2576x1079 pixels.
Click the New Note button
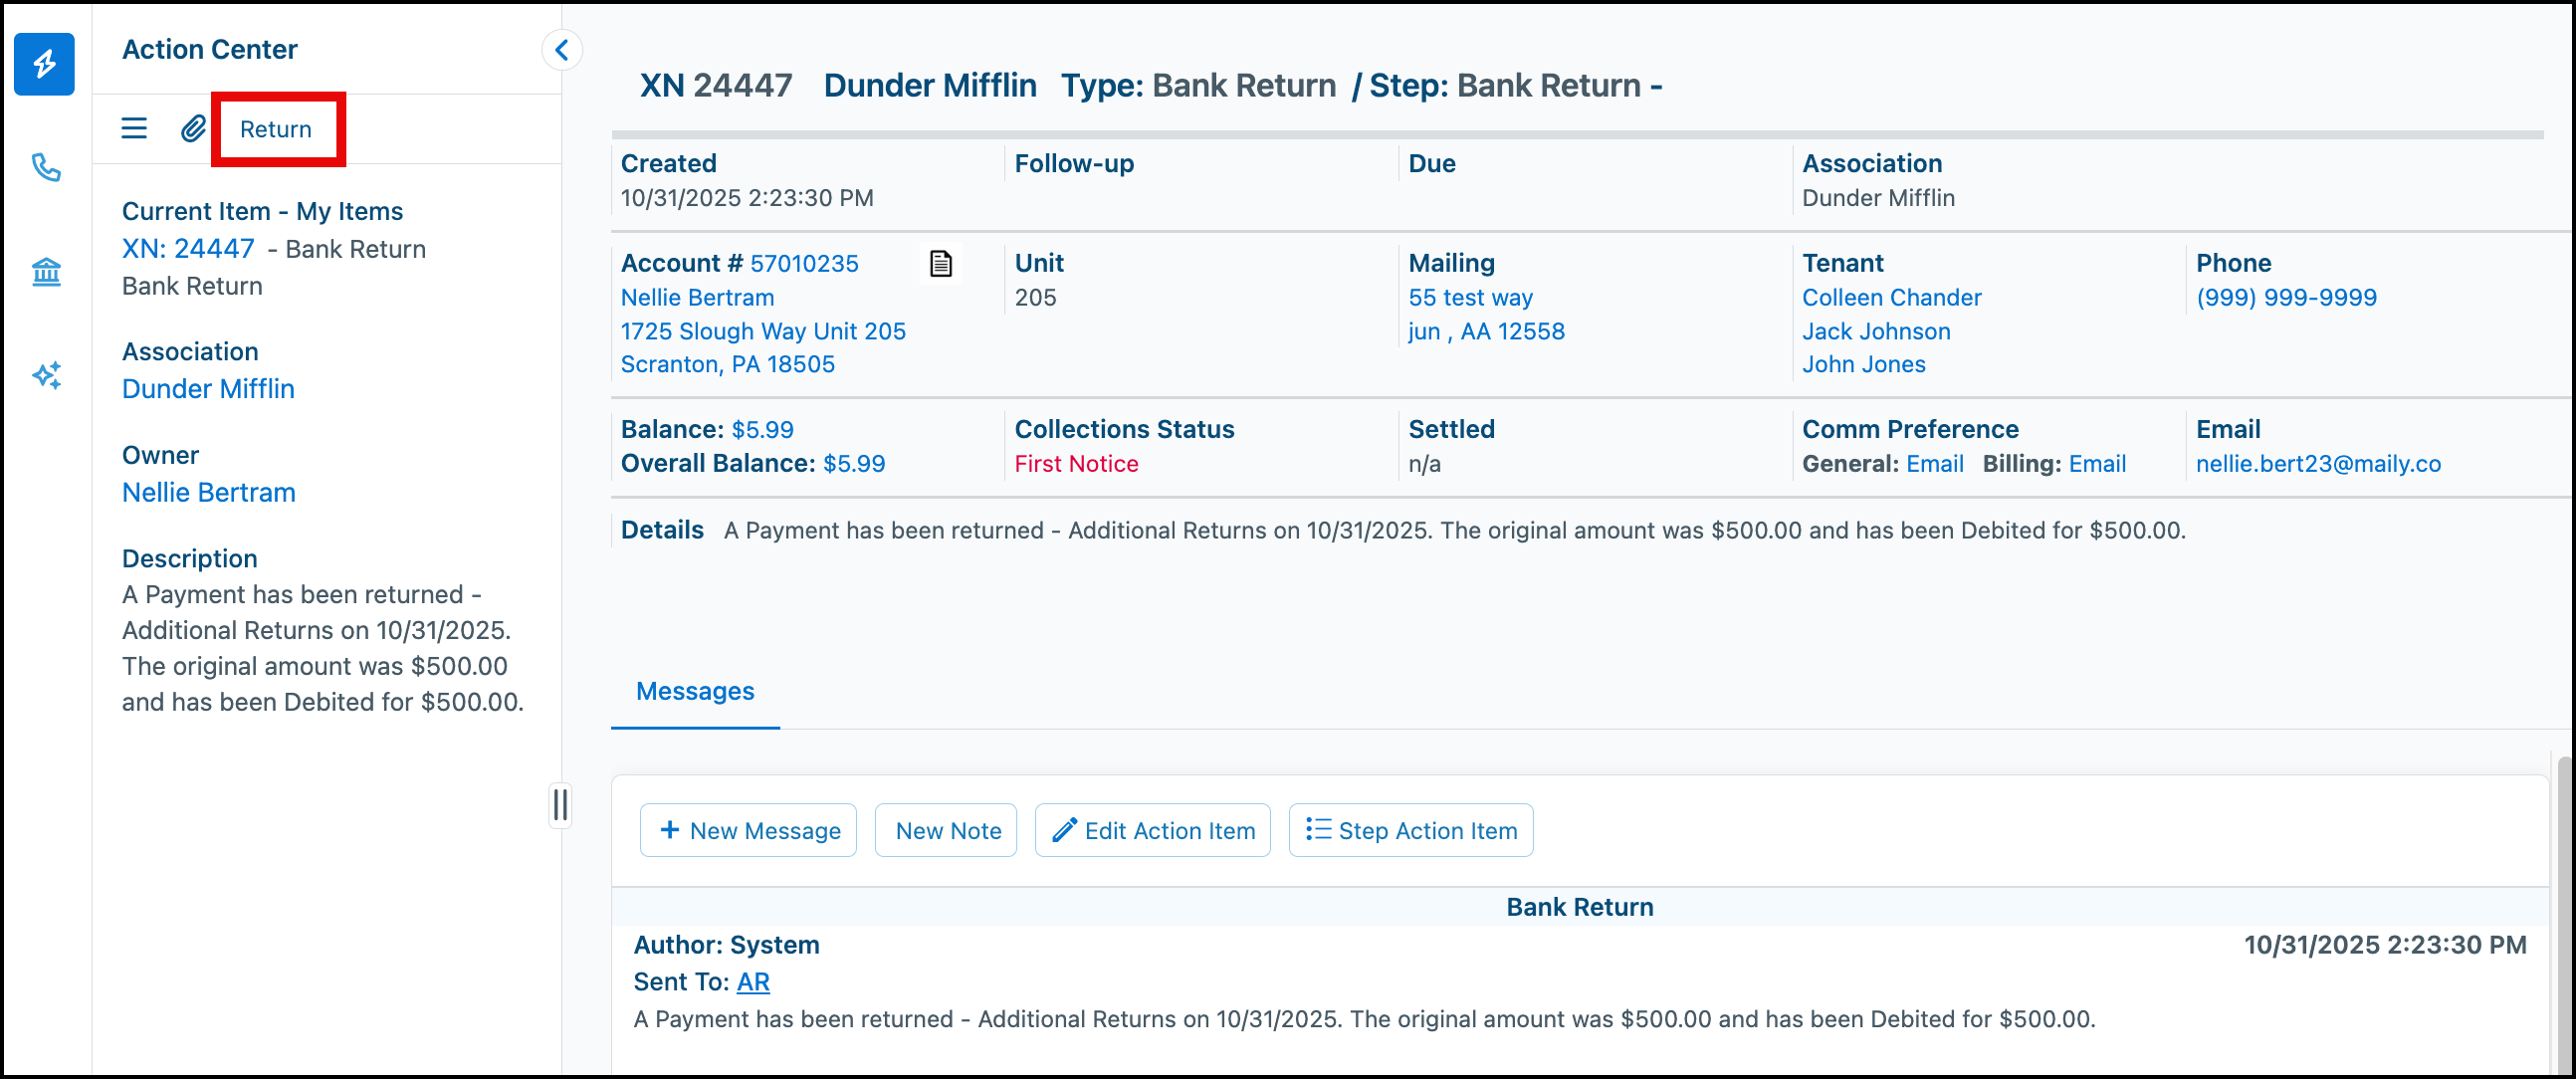click(x=946, y=831)
